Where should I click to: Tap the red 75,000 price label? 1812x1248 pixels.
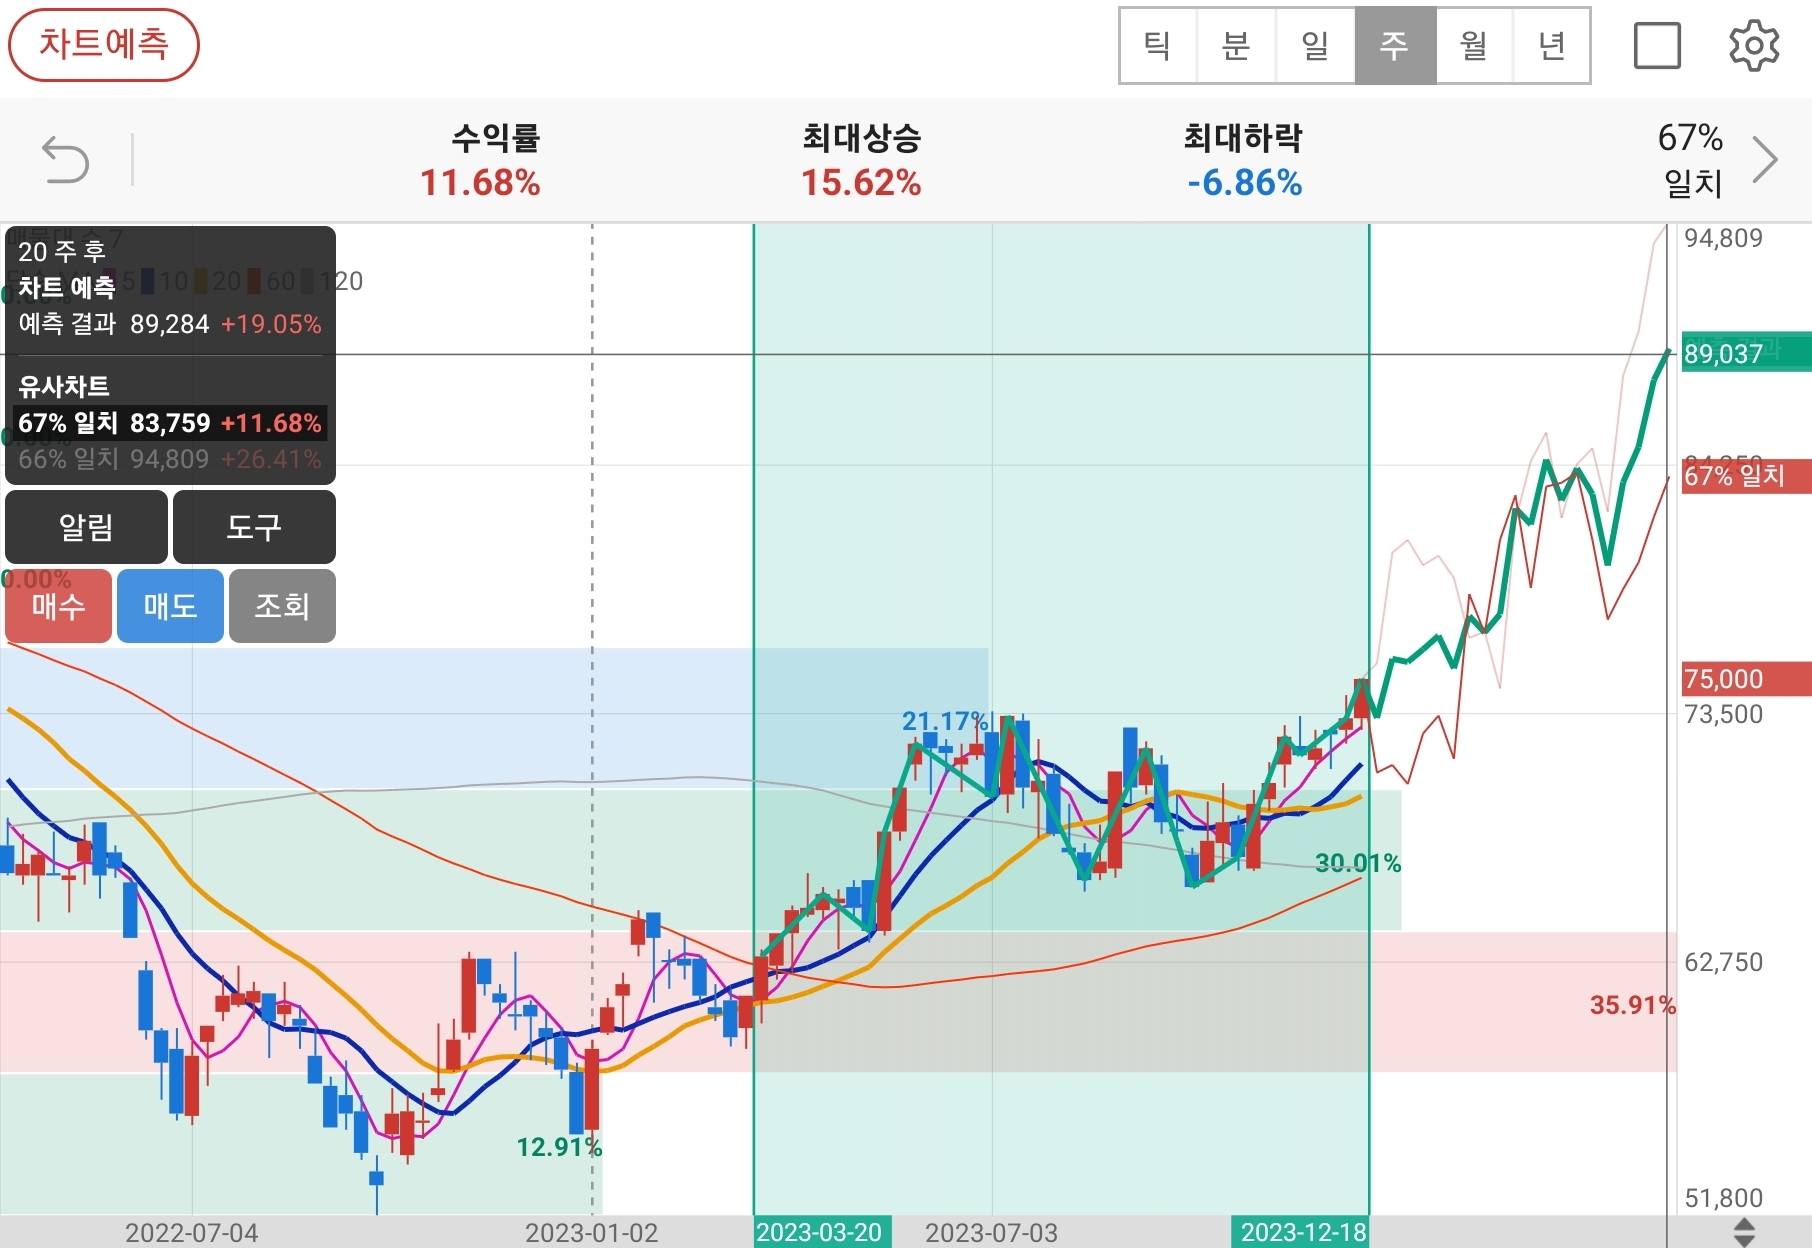click(1746, 679)
